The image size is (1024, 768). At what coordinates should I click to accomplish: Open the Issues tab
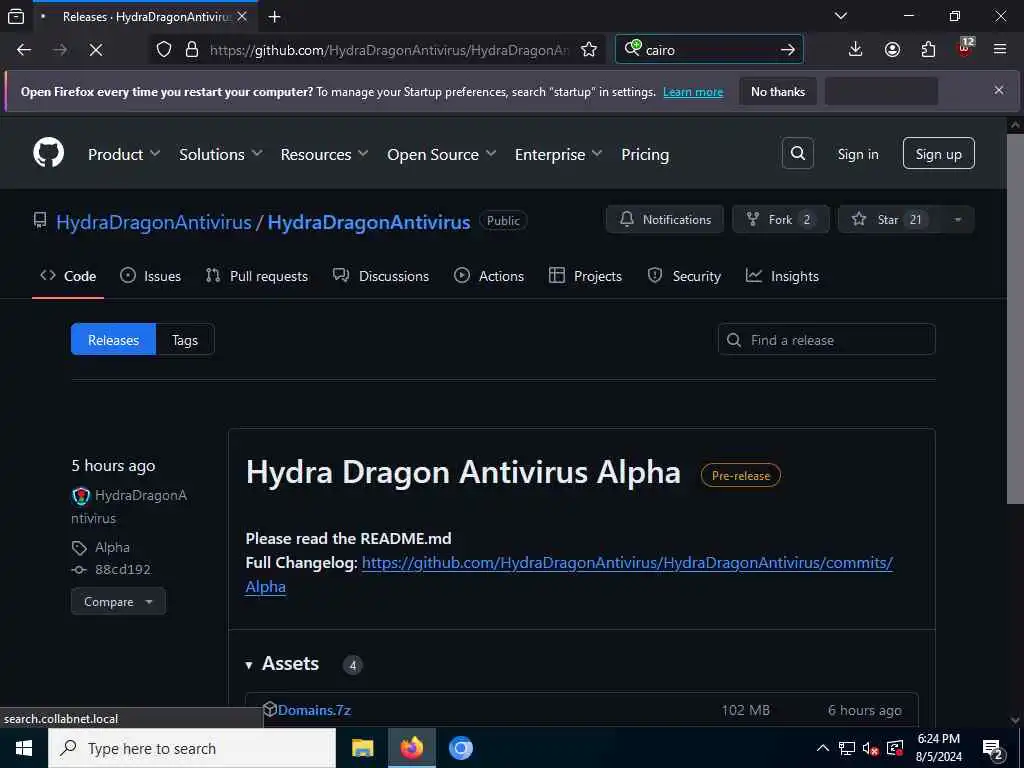151,276
